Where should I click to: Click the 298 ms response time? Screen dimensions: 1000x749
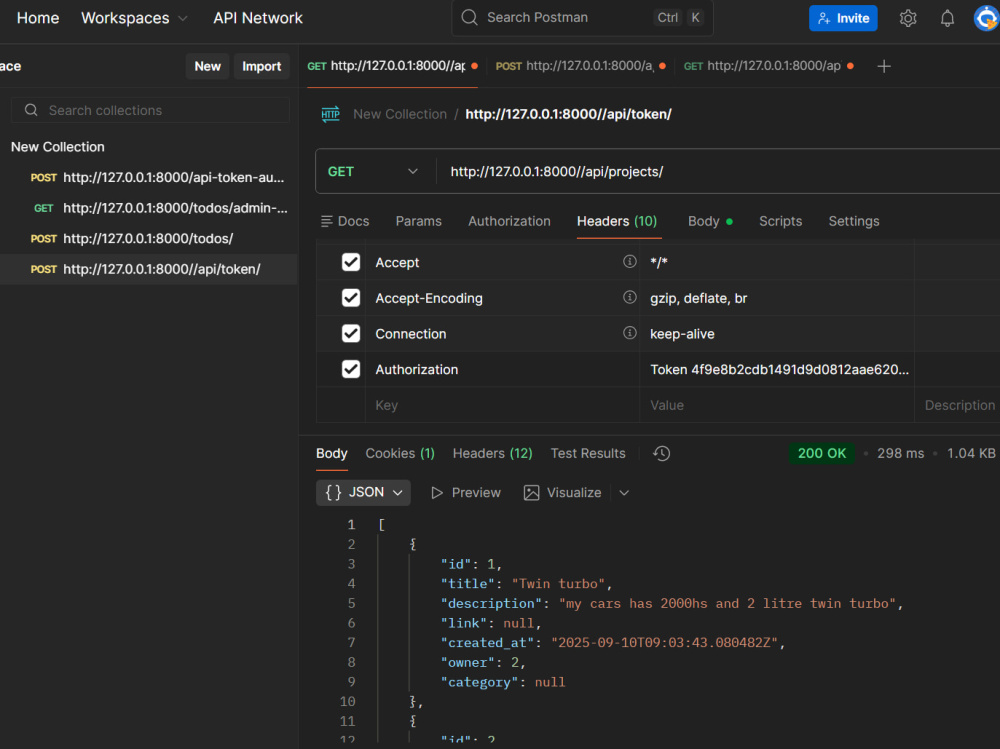click(x=900, y=454)
